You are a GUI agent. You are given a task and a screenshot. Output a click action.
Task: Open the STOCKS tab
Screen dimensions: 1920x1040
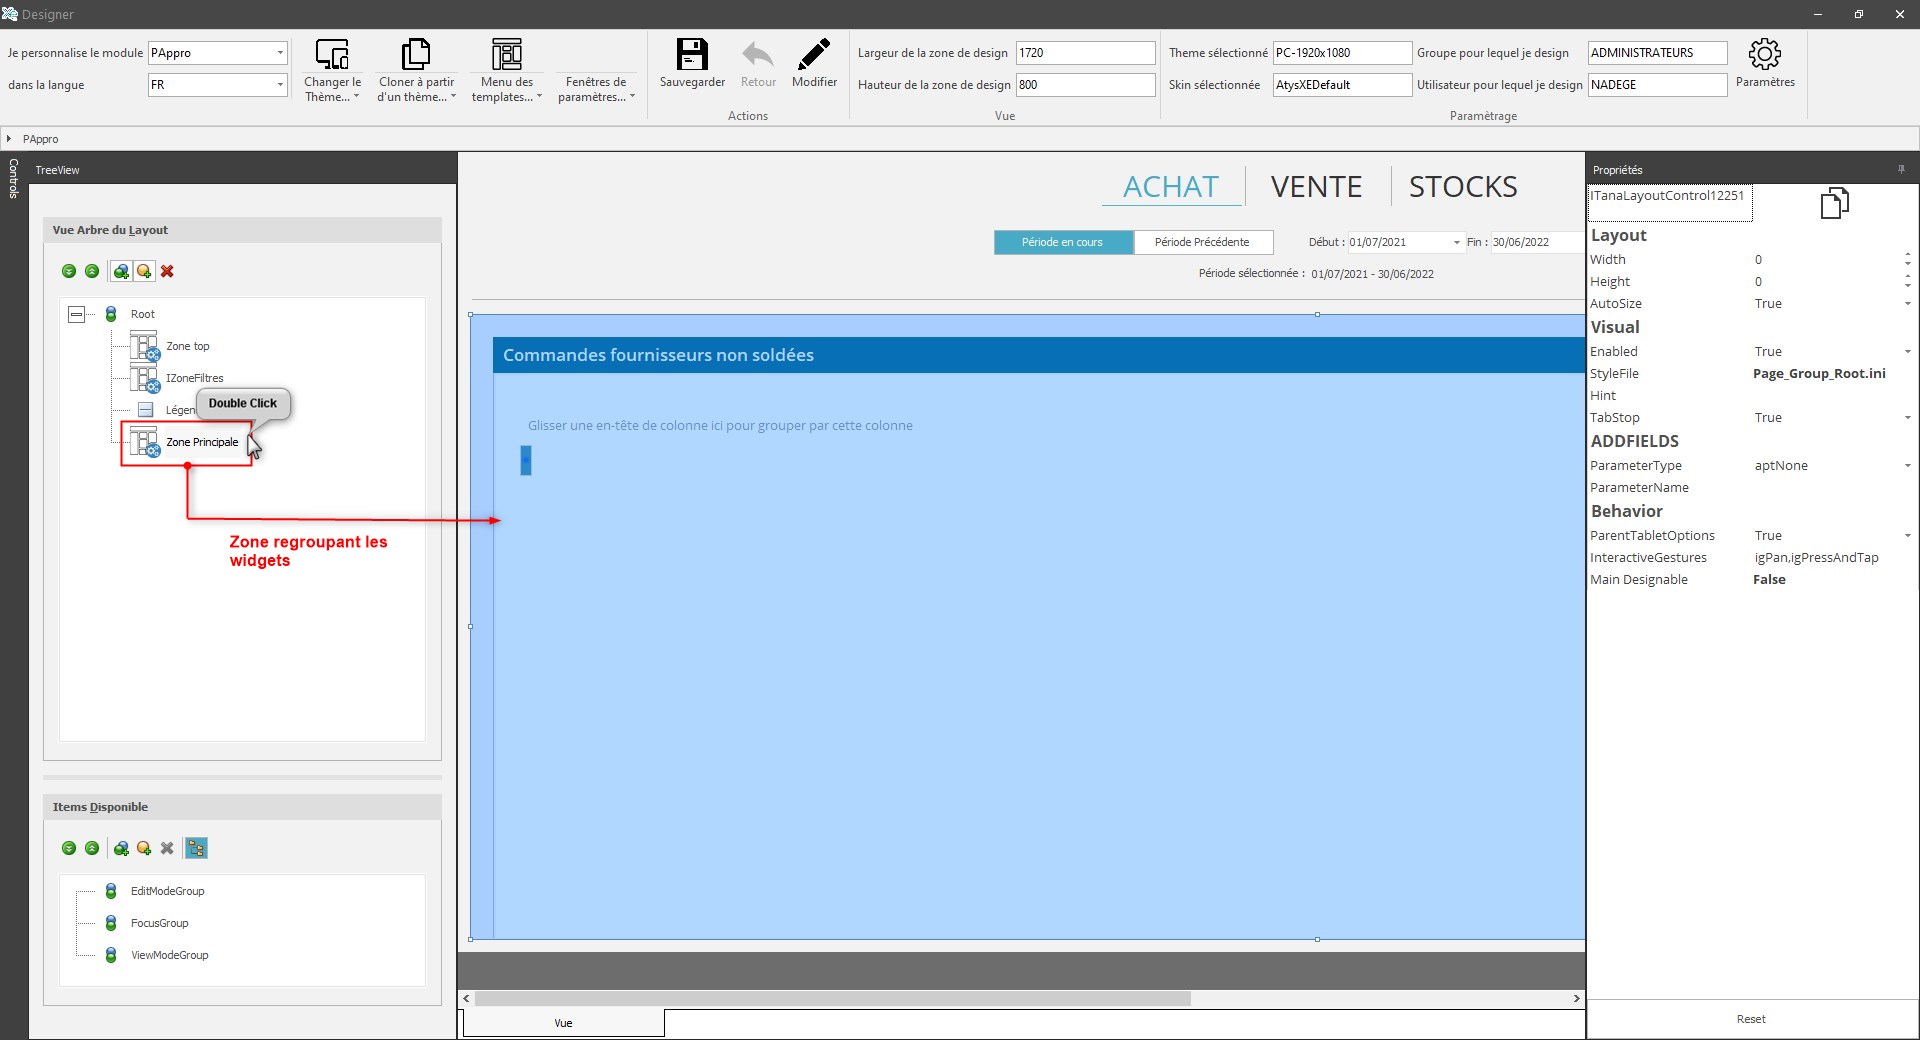point(1462,187)
